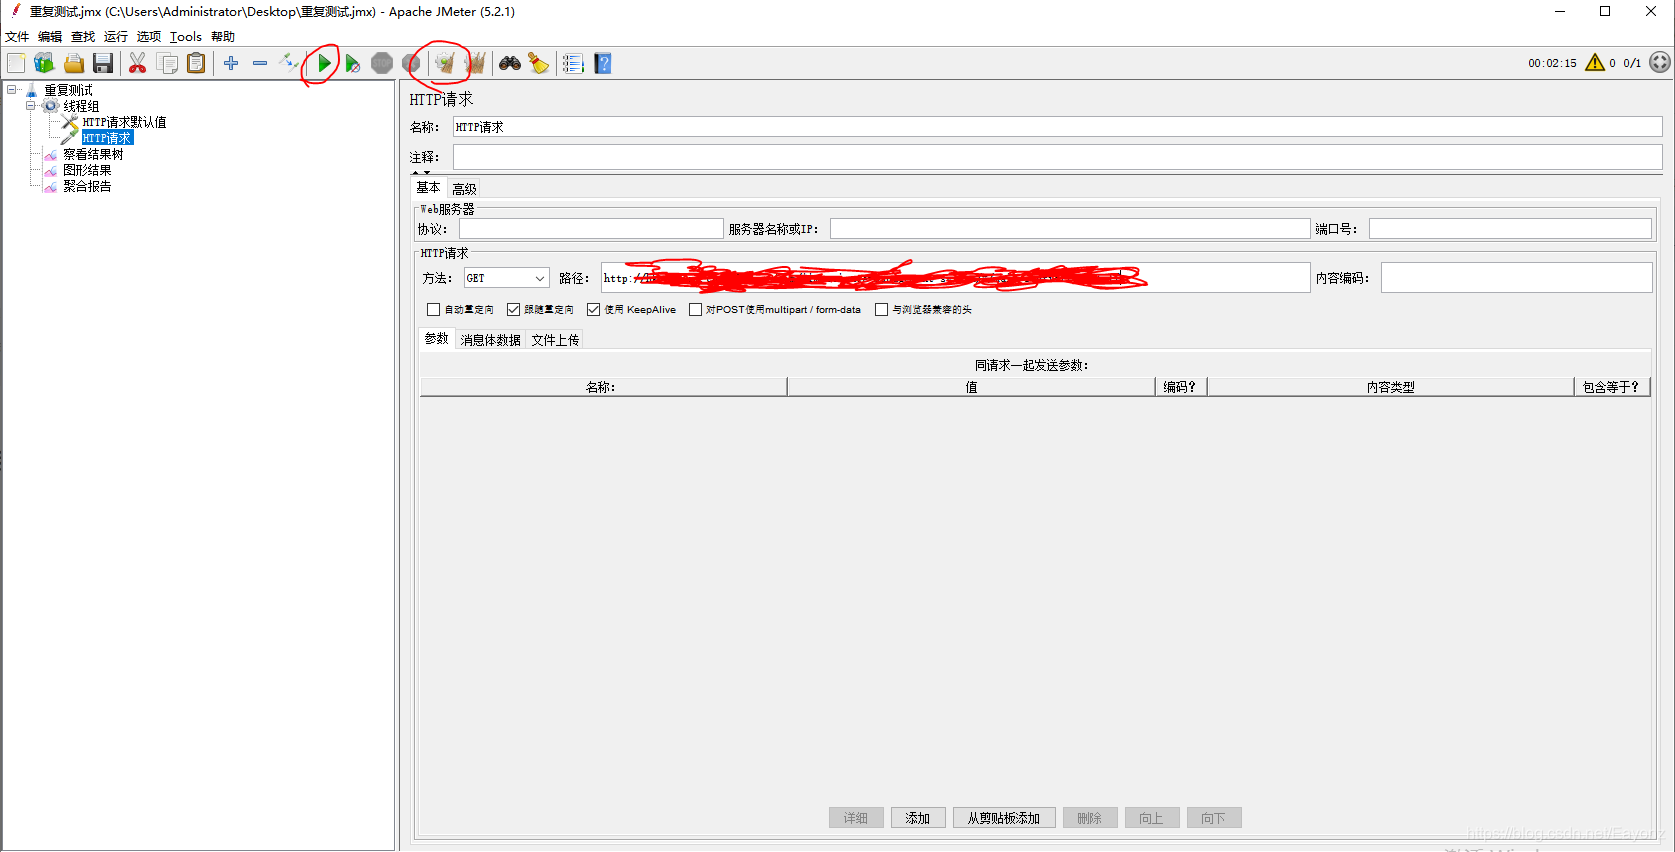Switch to the 高级 tab
This screenshot has width=1675, height=852.
[x=464, y=188]
